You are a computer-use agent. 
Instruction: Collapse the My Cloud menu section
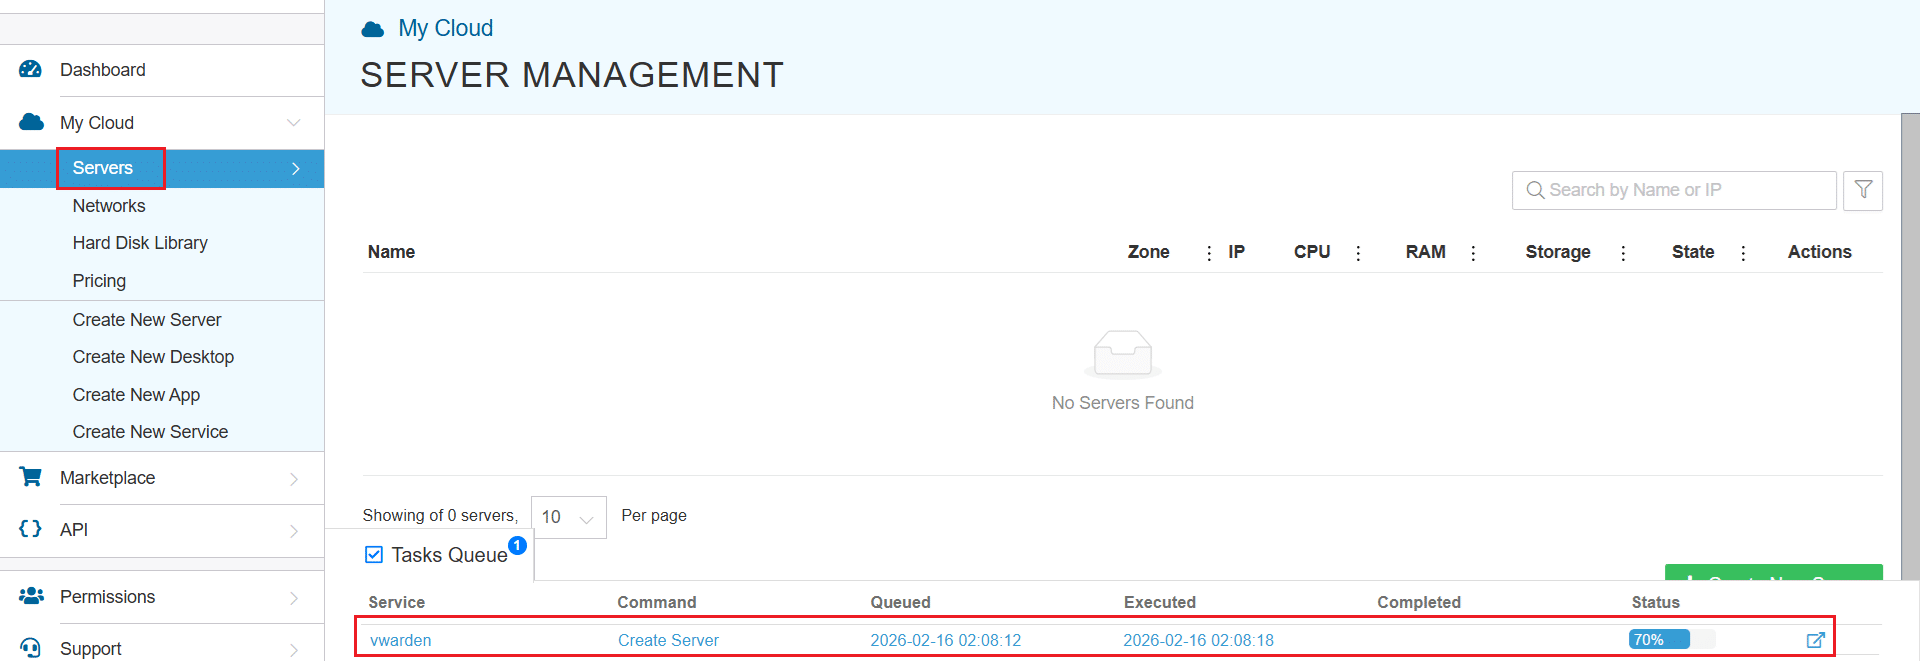(x=293, y=123)
